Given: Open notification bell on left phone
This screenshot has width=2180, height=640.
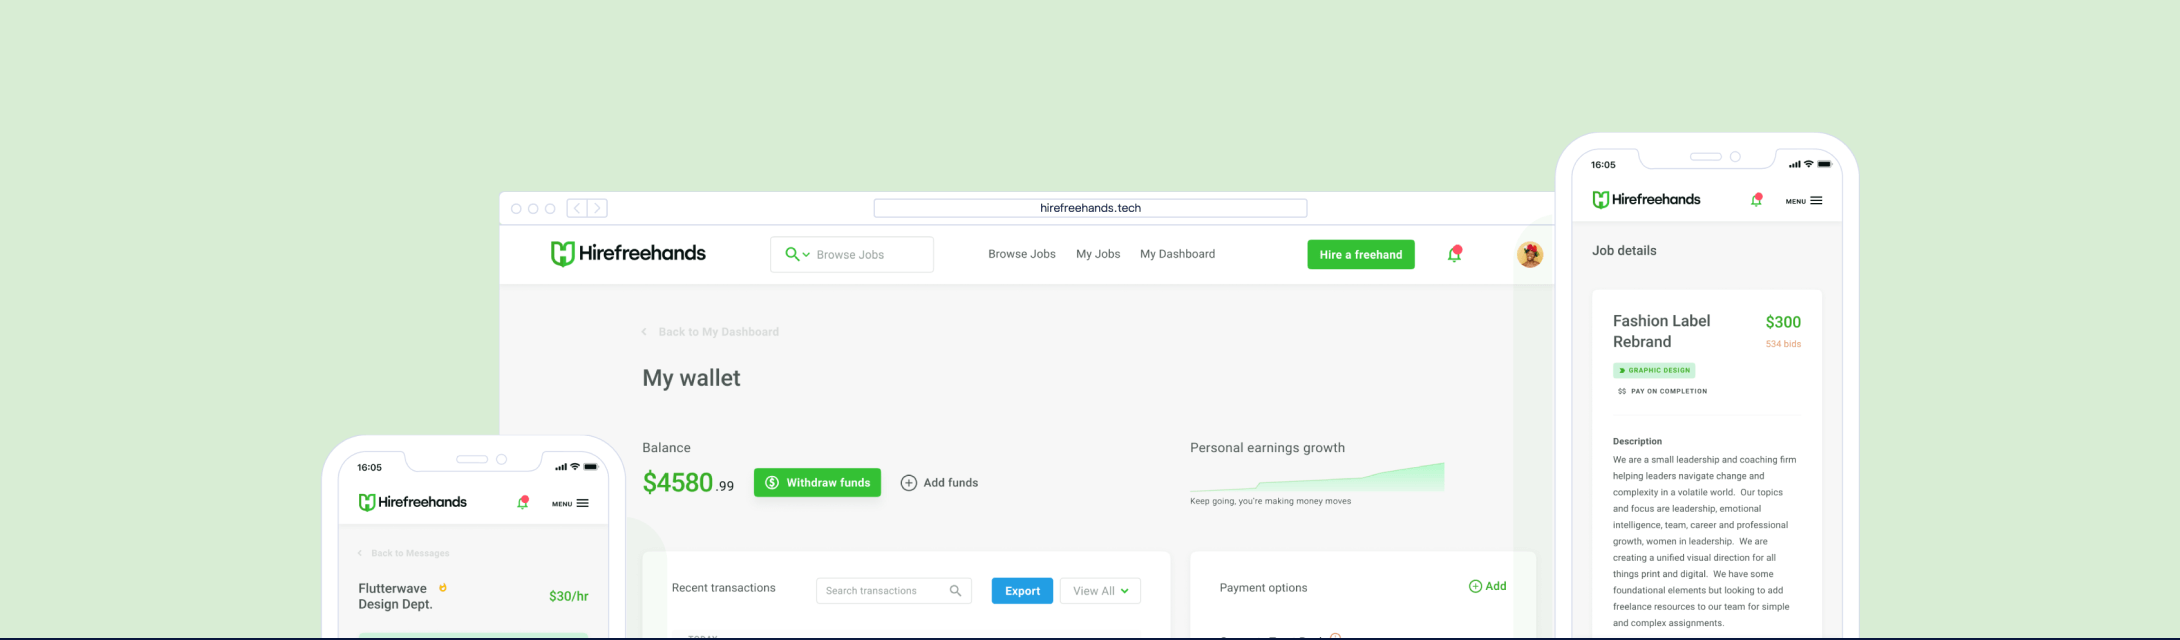Looking at the screenshot, I should point(522,502).
